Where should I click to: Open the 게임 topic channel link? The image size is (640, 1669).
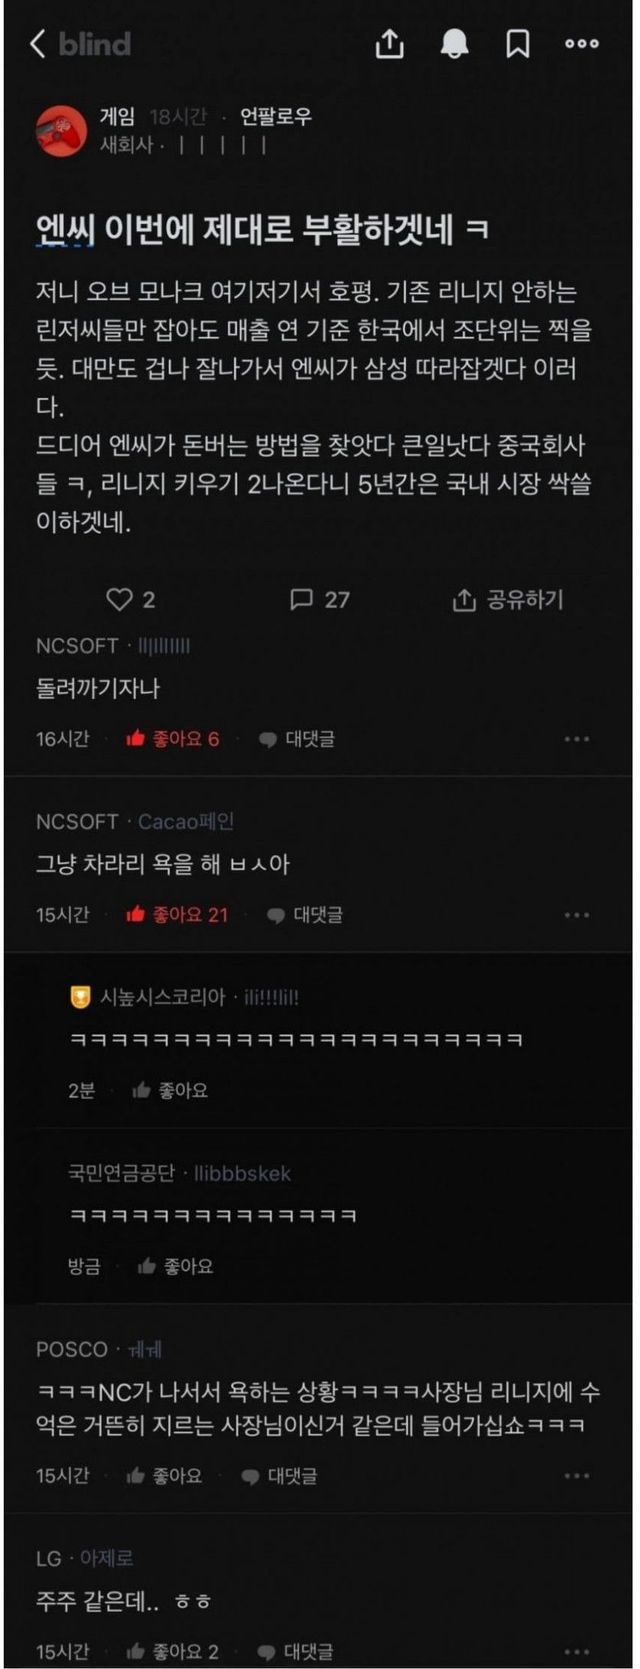point(117,117)
